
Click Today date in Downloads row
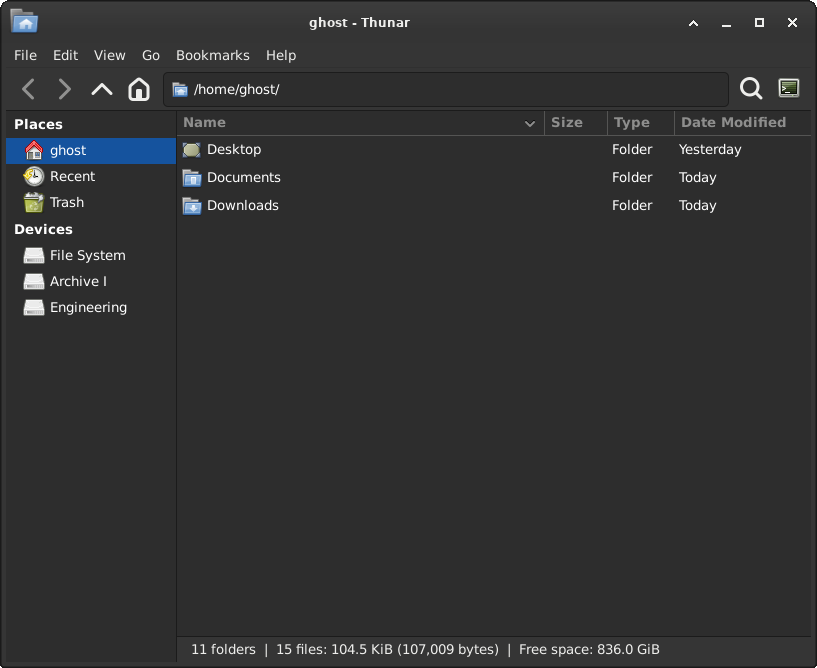pos(697,206)
